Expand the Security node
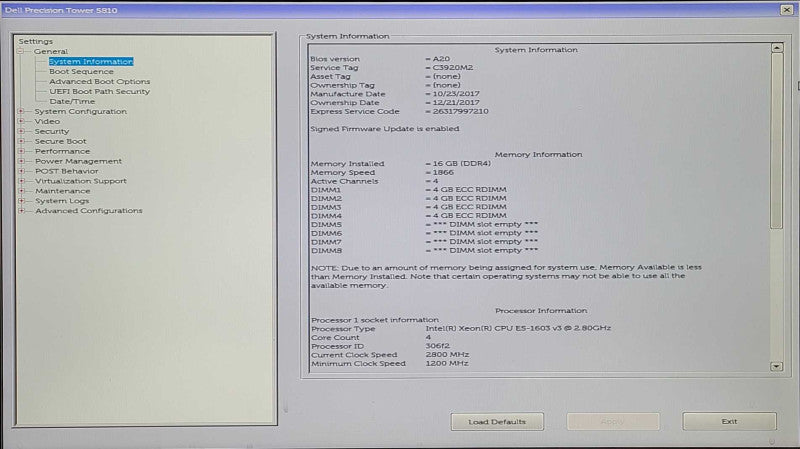The image size is (800, 449). pyautogui.click(x=21, y=131)
